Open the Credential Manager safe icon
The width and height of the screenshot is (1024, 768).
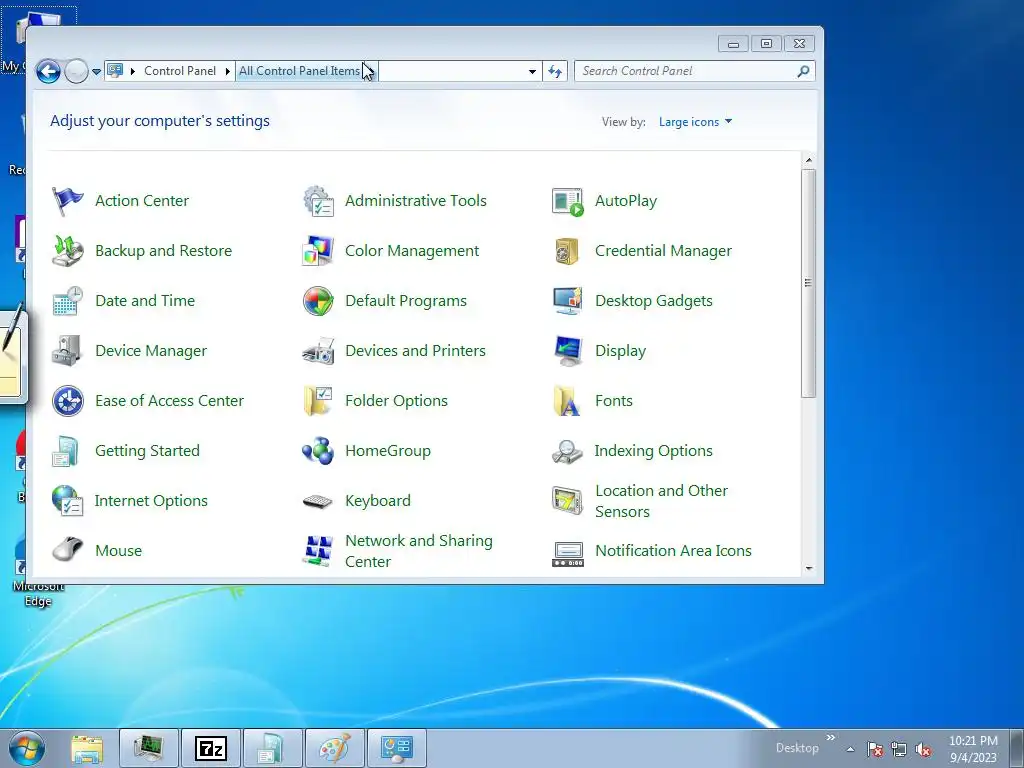tap(568, 251)
